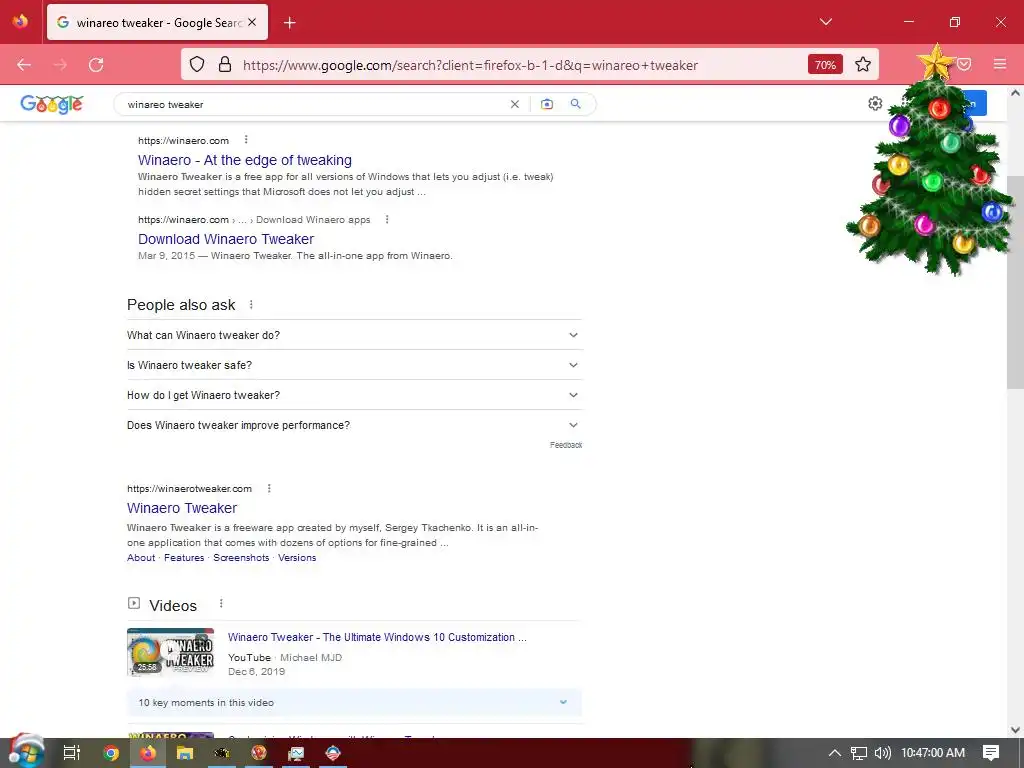Click the scrollbar down arrow
This screenshot has width=1024, height=768.
(1015, 729)
